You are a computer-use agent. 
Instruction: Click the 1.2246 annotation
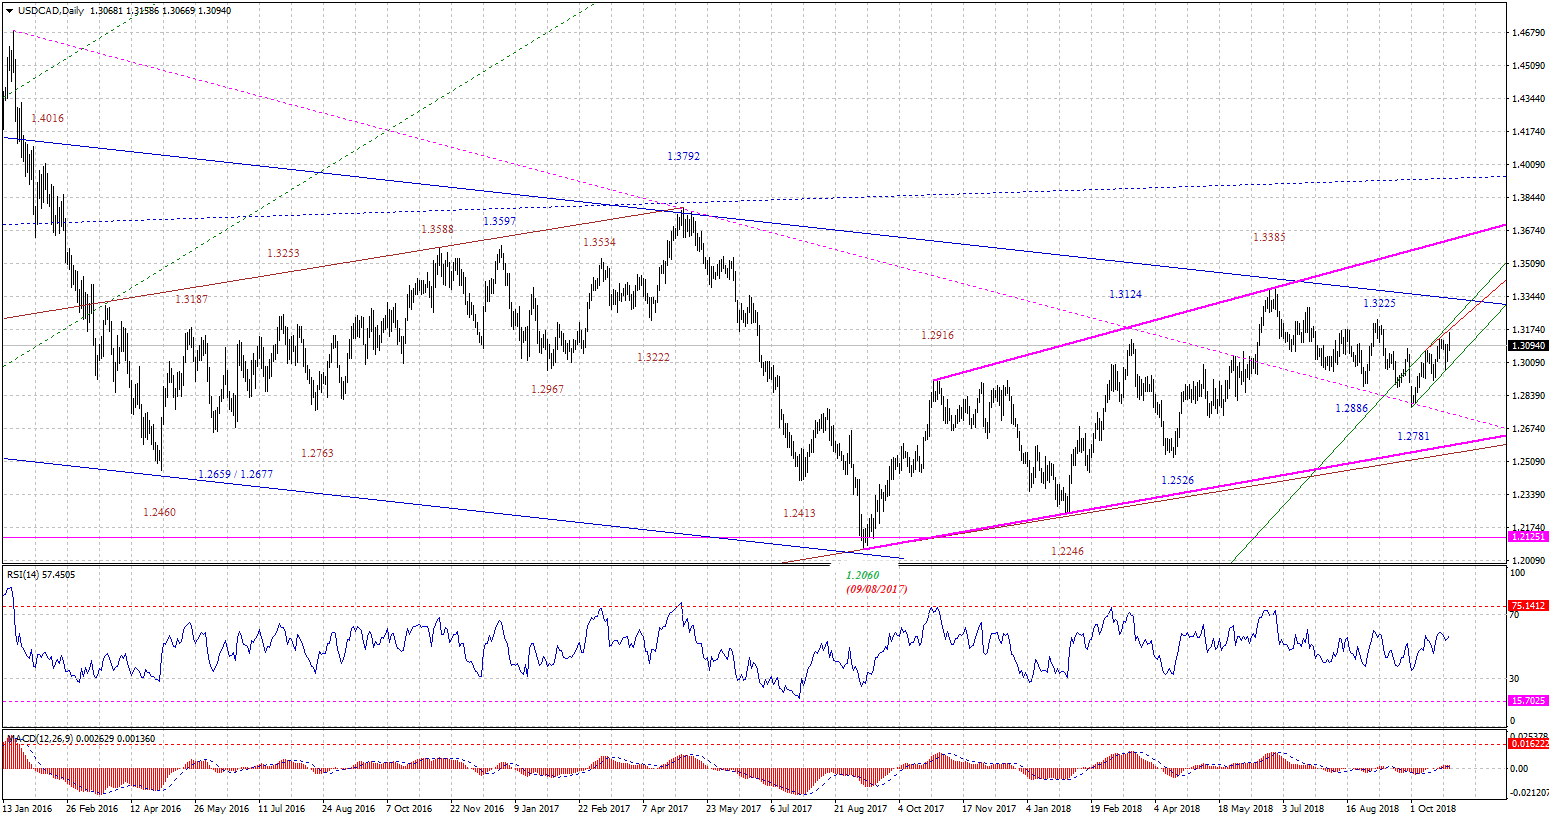(1067, 551)
